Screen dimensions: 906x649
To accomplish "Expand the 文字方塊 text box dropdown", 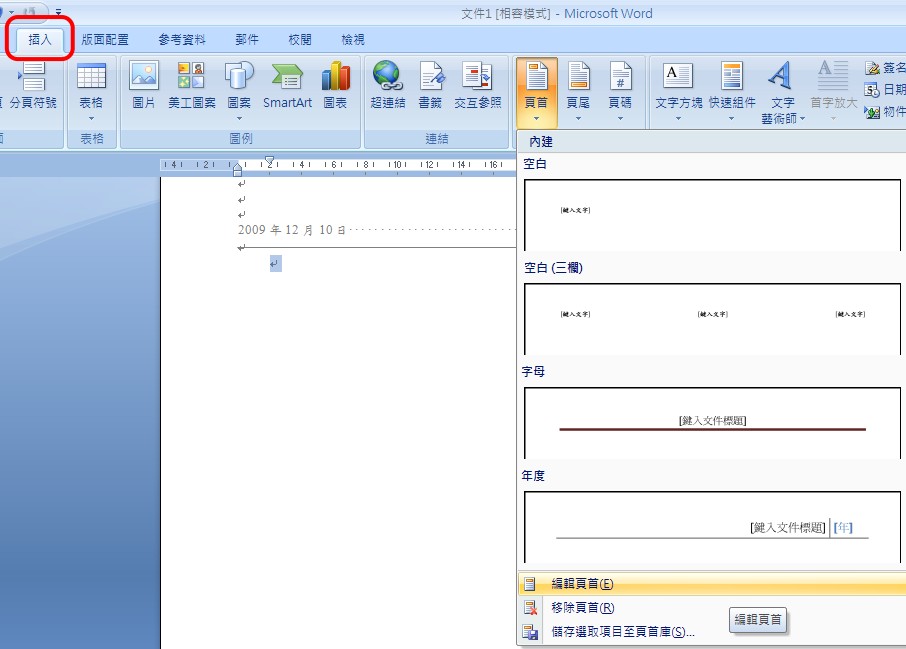I will click(x=678, y=90).
